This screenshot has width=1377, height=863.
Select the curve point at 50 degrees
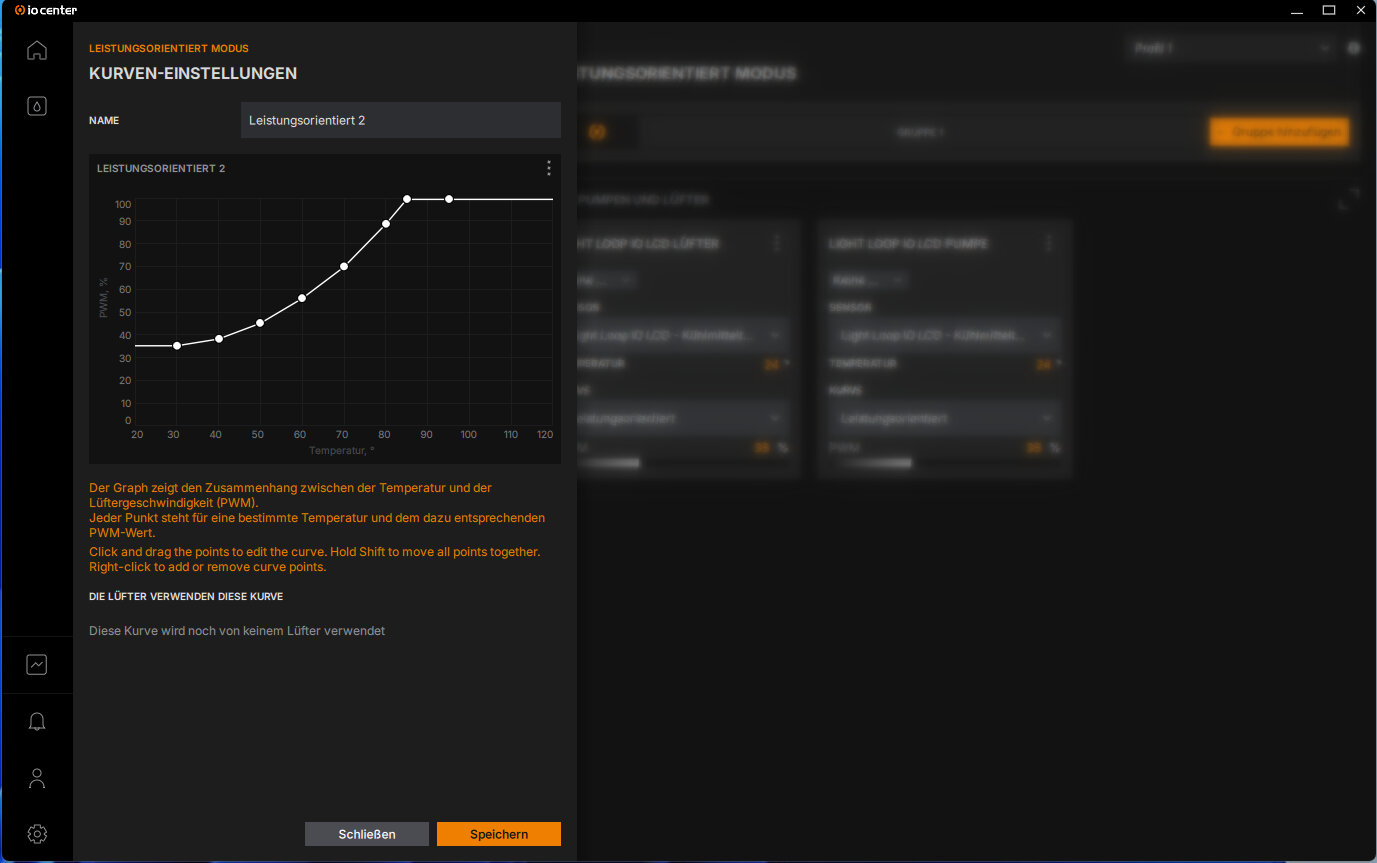(260, 323)
